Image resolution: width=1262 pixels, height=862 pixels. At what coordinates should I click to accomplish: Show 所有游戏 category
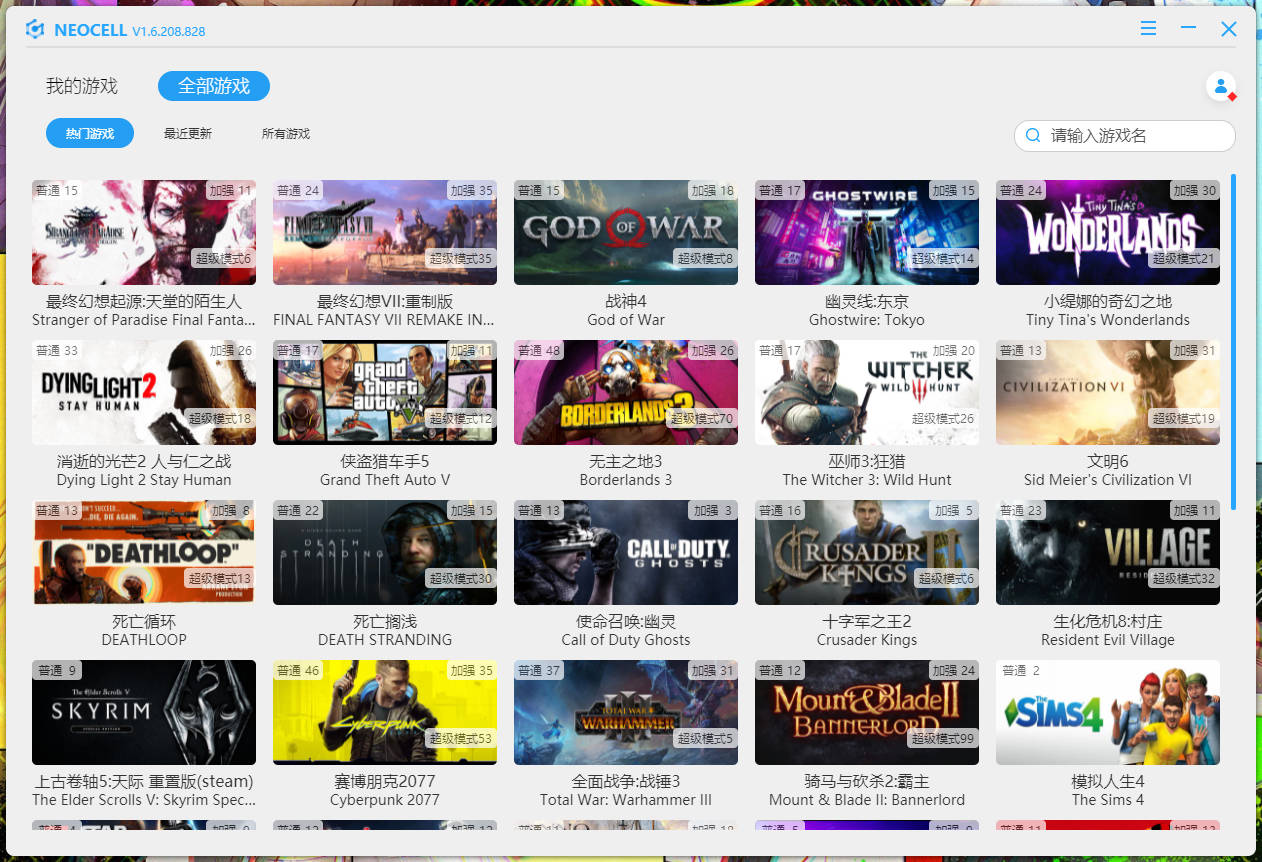[286, 134]
